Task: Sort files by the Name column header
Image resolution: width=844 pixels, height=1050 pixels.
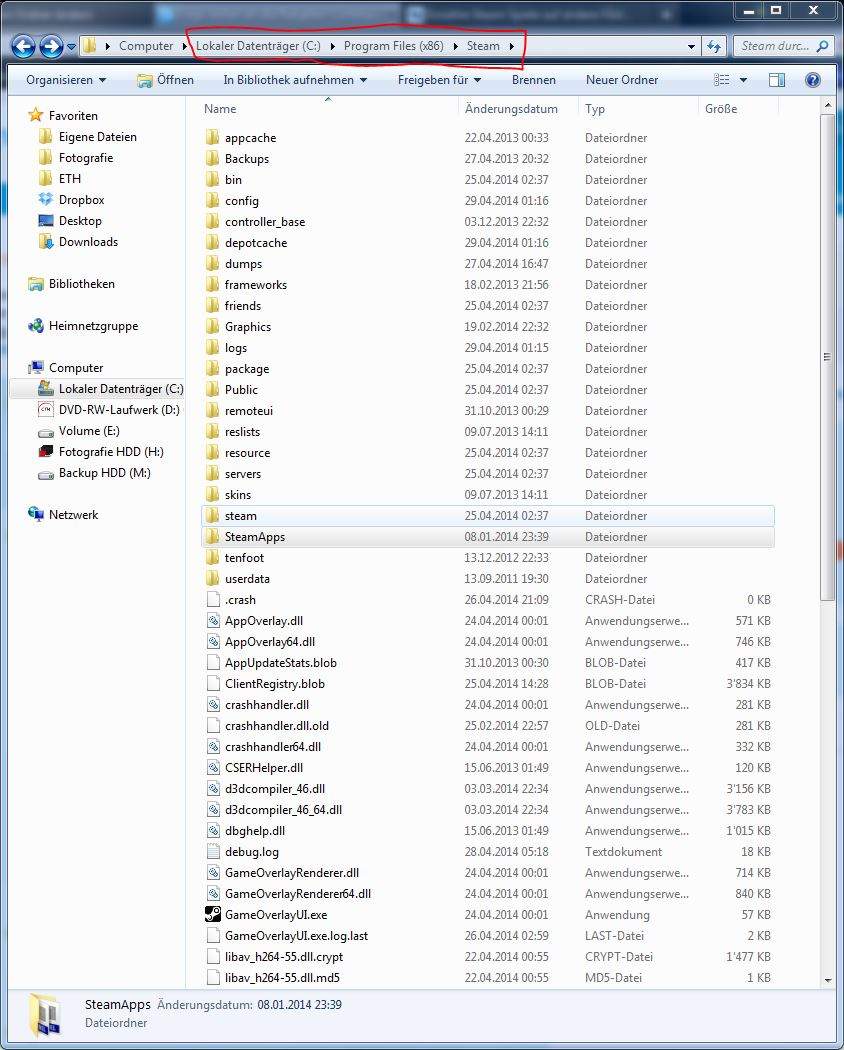Action: tap(220, 108)
